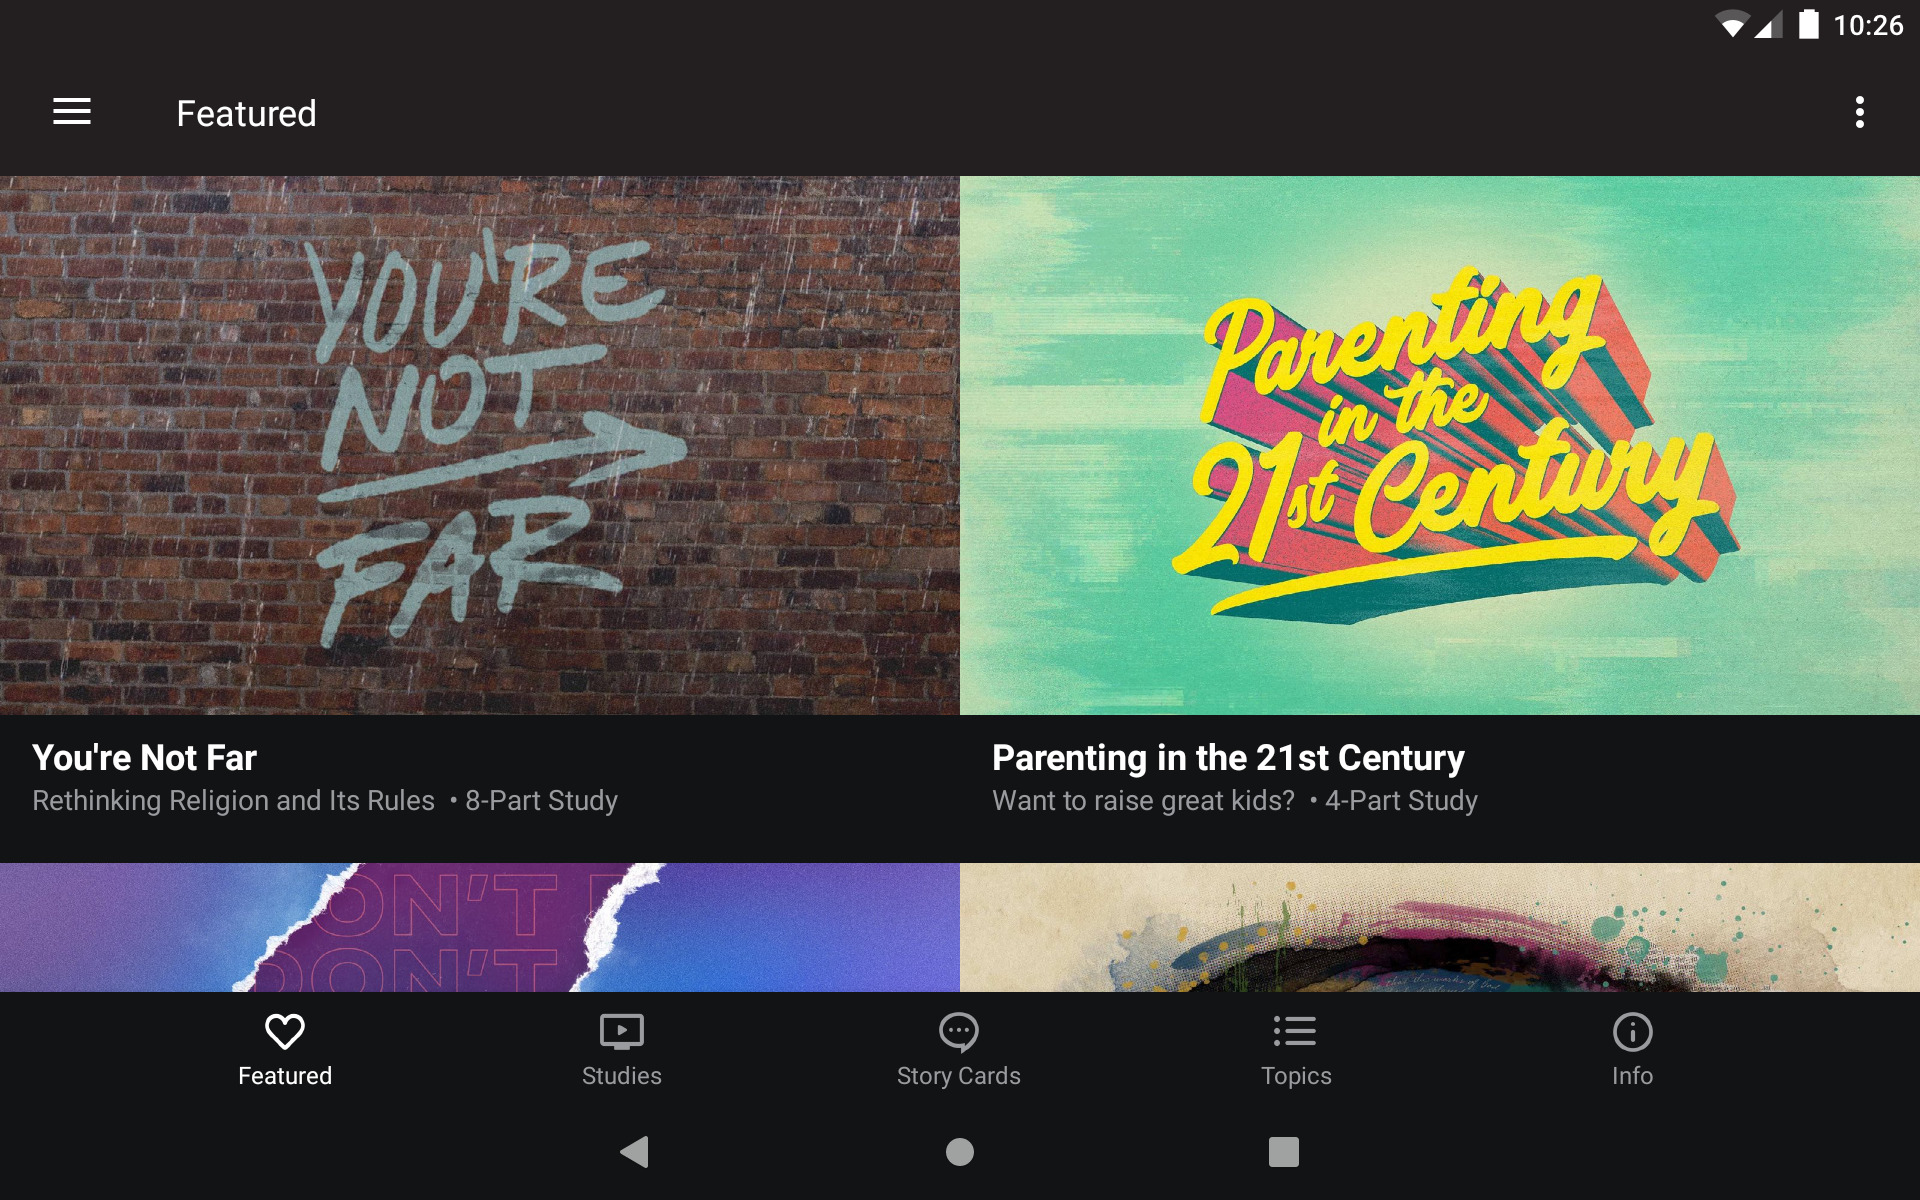
Task: Click "Parenting in the 21st Century" title
Action: 1228,758
